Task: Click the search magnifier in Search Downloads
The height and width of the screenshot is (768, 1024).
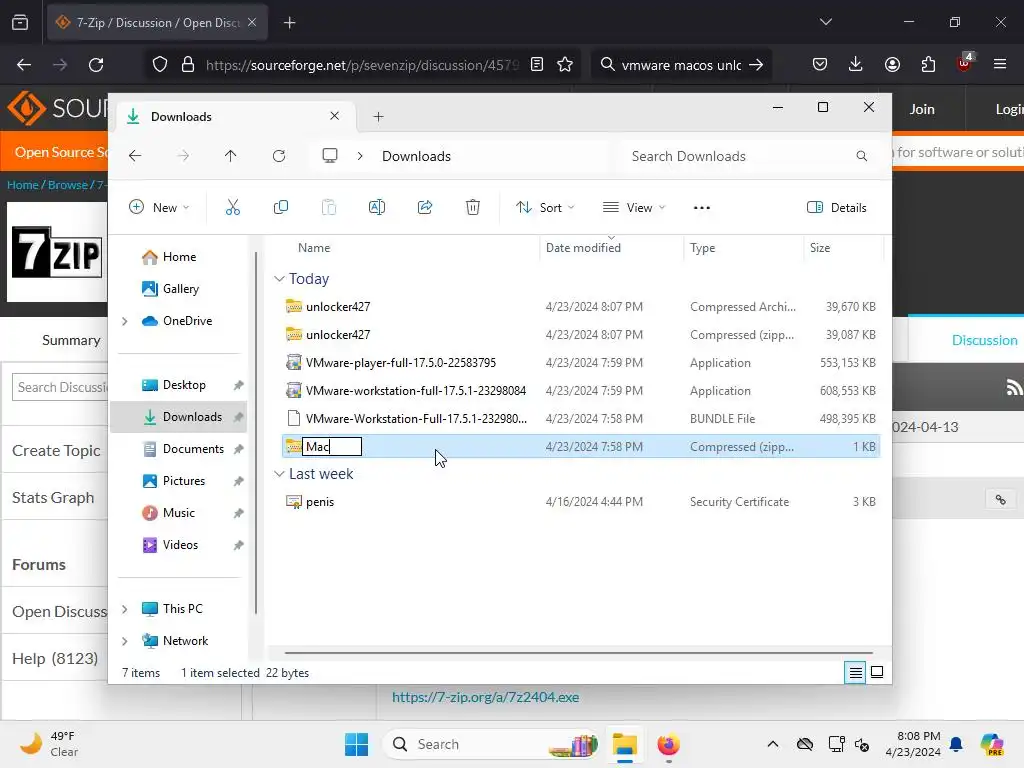Action: 861,156
